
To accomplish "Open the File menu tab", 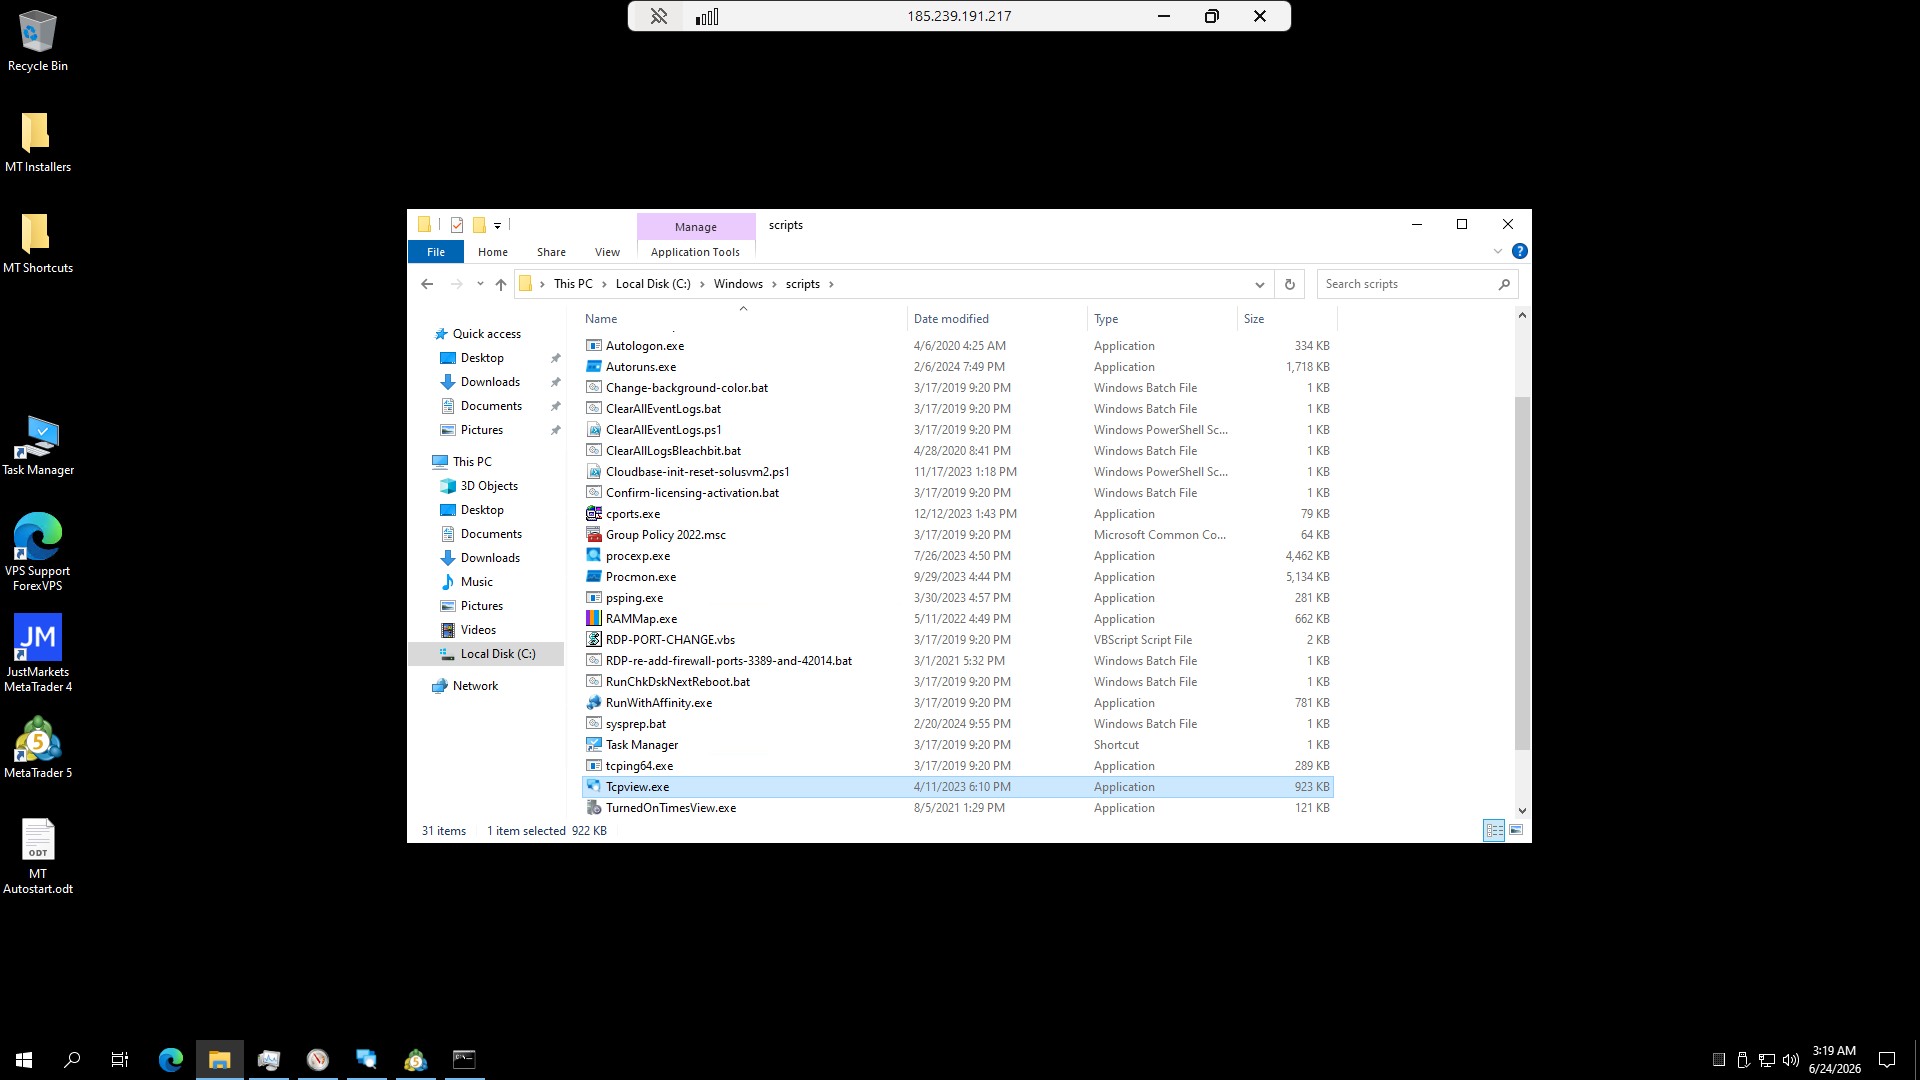I will [436, 252].
